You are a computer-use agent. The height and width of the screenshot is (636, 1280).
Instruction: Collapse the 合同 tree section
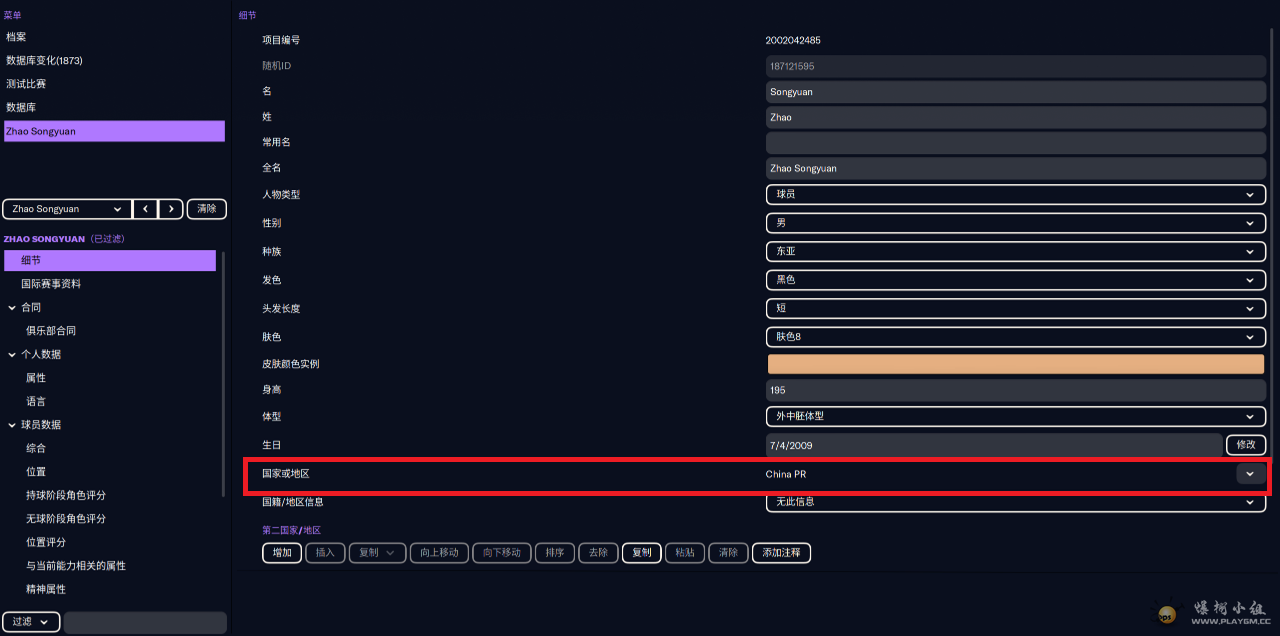pos(12,307)
